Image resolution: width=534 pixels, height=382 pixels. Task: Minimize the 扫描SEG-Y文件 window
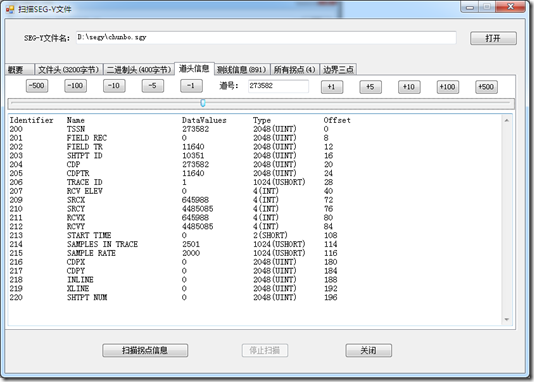tap(470, 7)
